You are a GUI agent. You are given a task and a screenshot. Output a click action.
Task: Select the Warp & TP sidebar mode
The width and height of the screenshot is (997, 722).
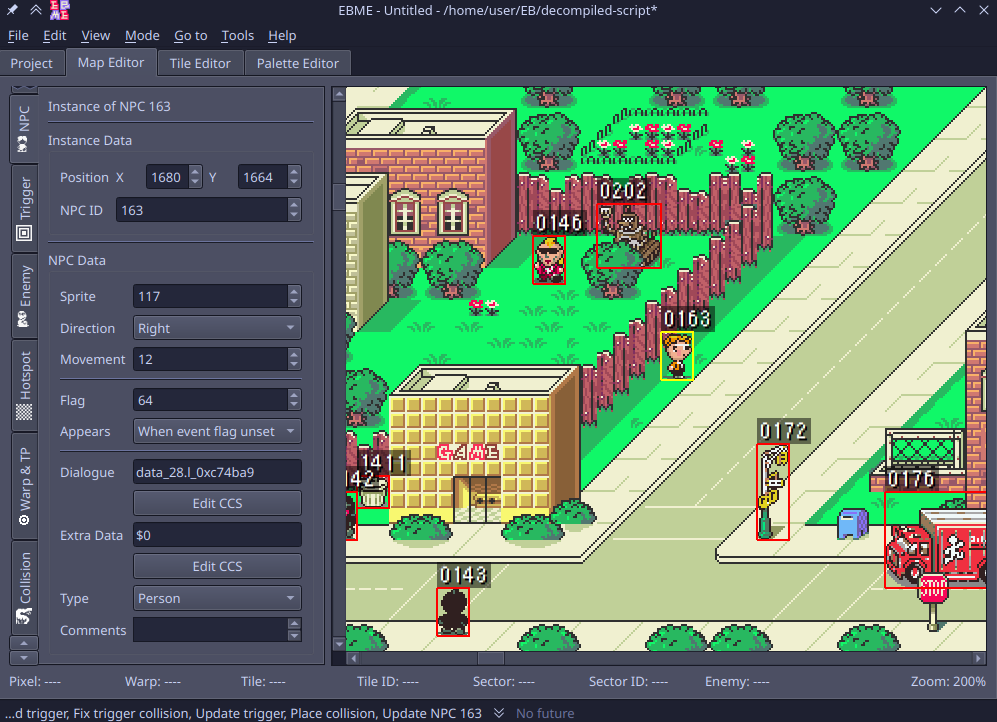[25, 486]
